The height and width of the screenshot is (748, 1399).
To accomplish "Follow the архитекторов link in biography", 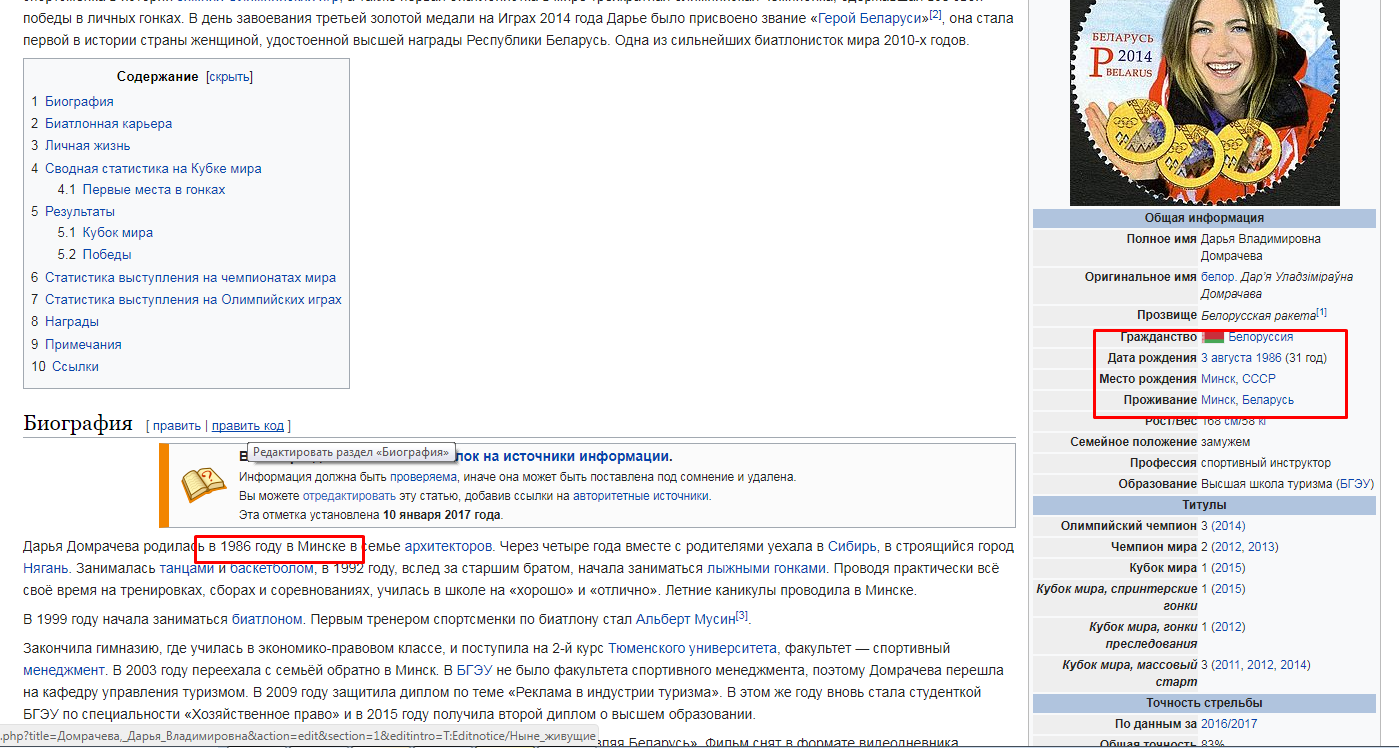I will pyautogui.click(x=448, y=546).
